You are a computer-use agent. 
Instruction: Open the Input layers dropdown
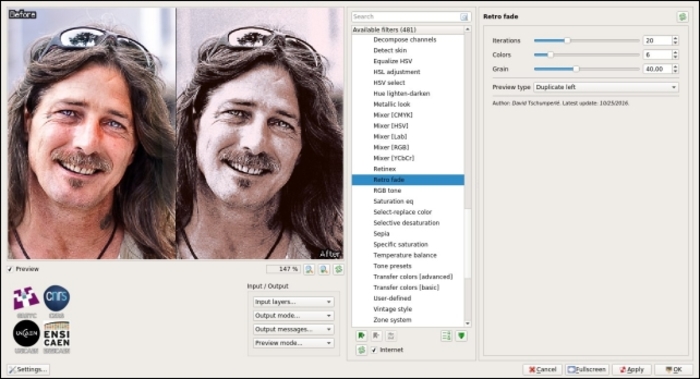tap(293, 302)
